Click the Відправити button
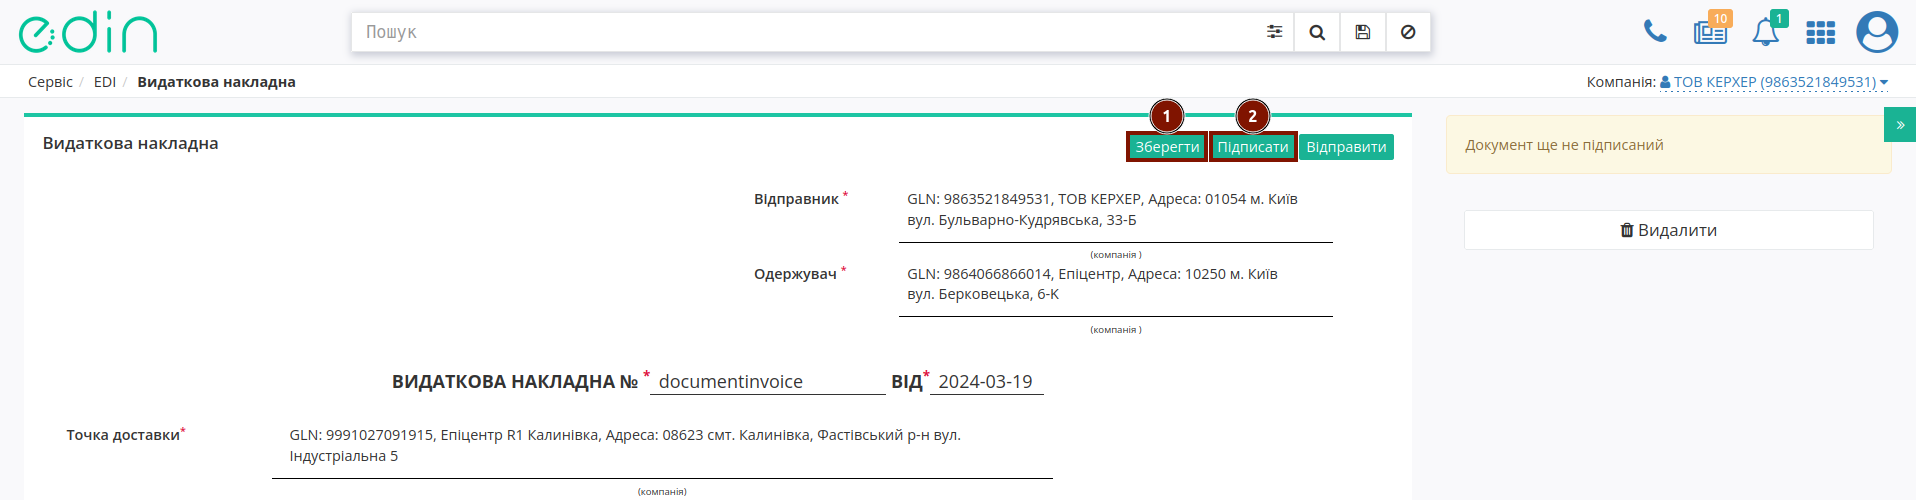Viewport: 1916px width, 500px height. (x=1346, y=147)
